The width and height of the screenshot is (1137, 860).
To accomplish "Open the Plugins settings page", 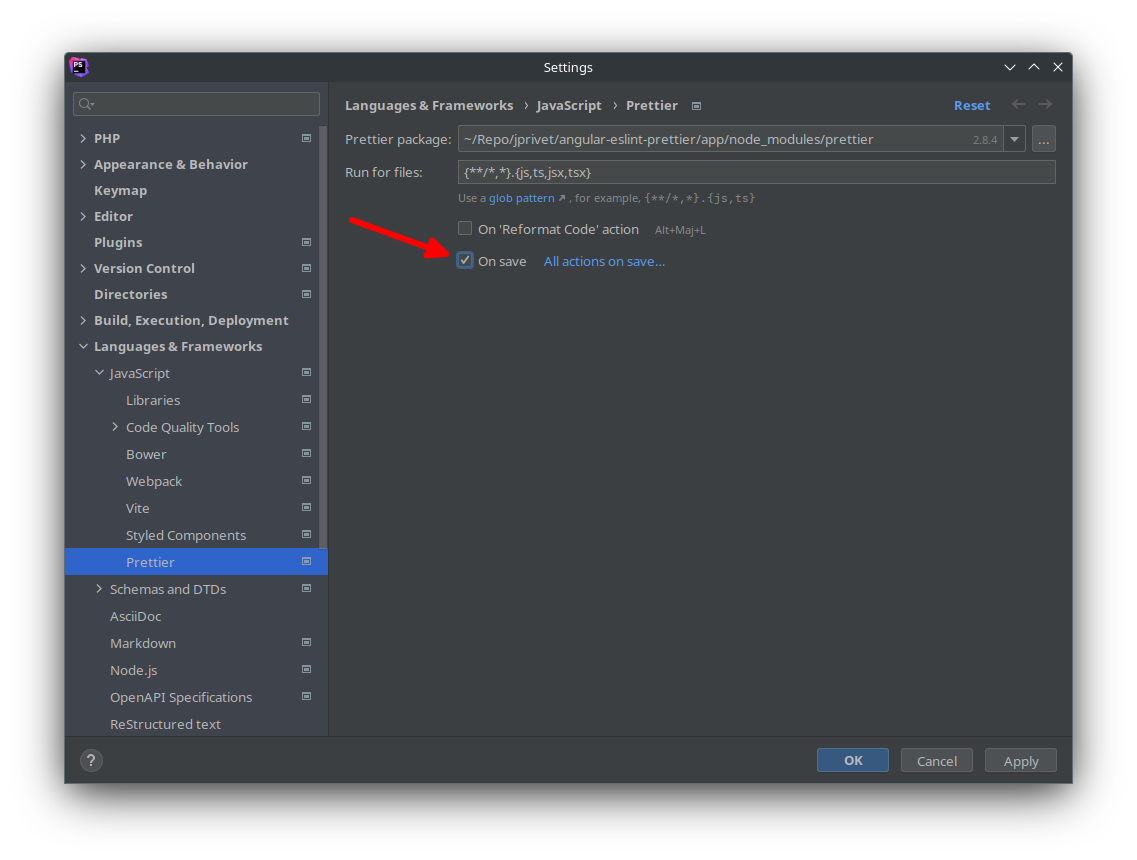I will tap(118, 242).
